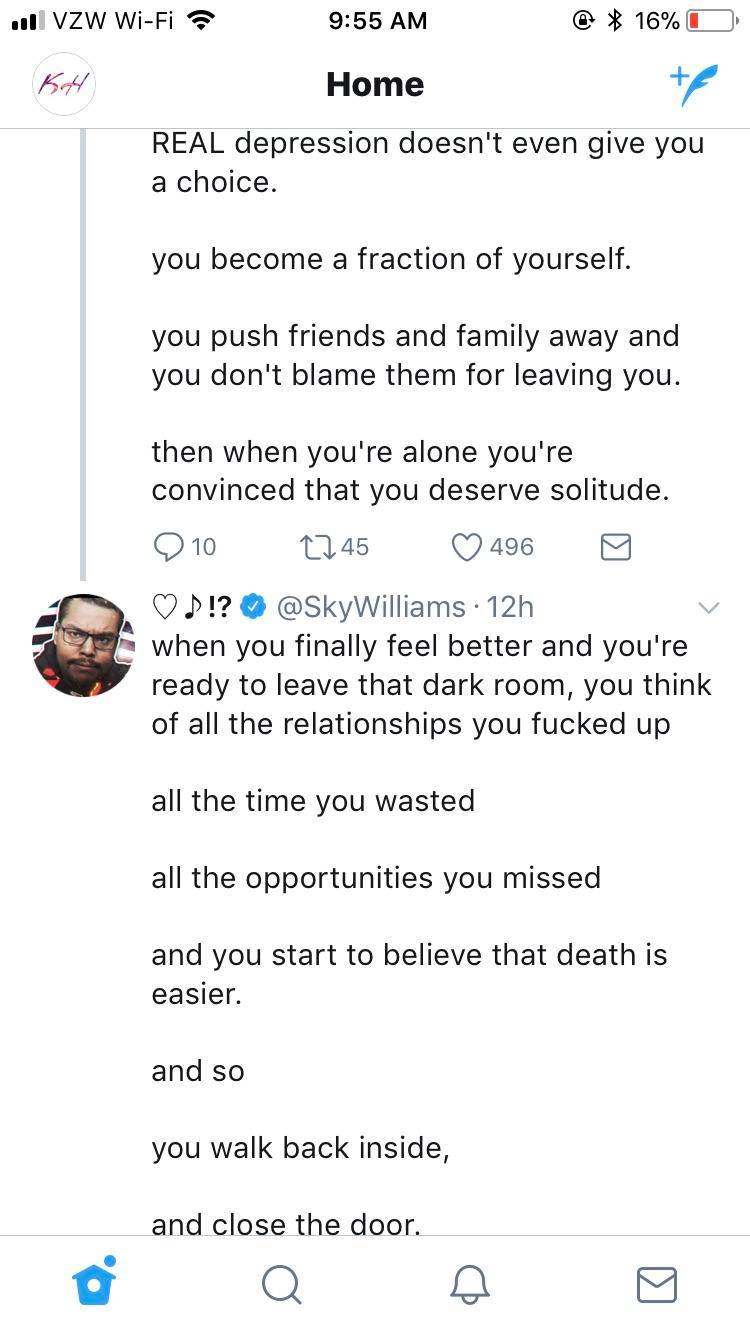750x1334 pixels.
Task: Tap the verified badge next to SkyWilliams
Action: 253,606
